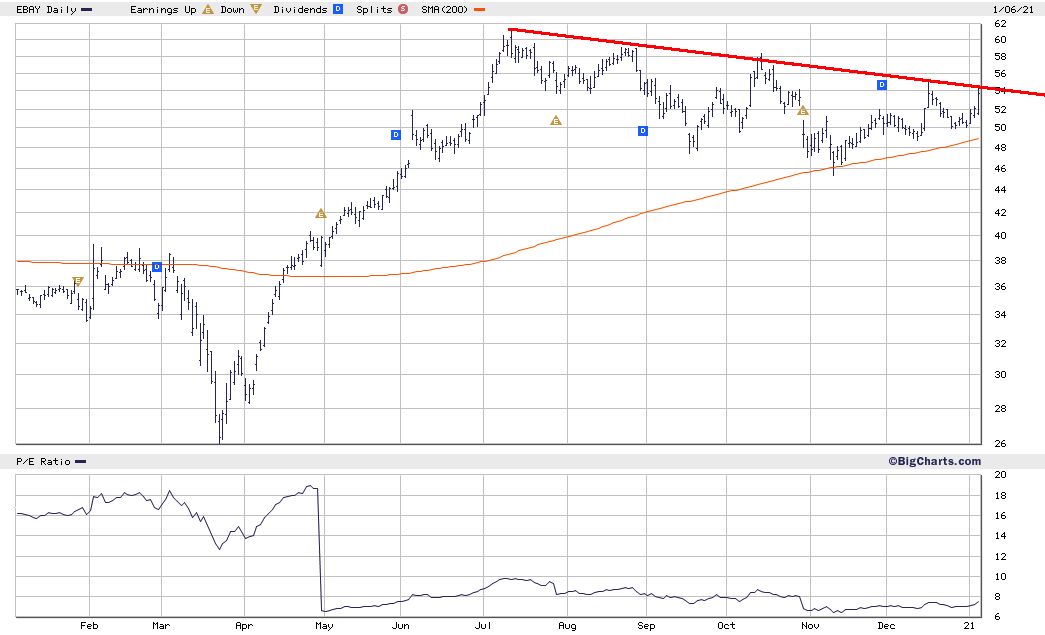Click the orange SMA(200) legend swatch
1045x635 pixels.
click(479, 10)
